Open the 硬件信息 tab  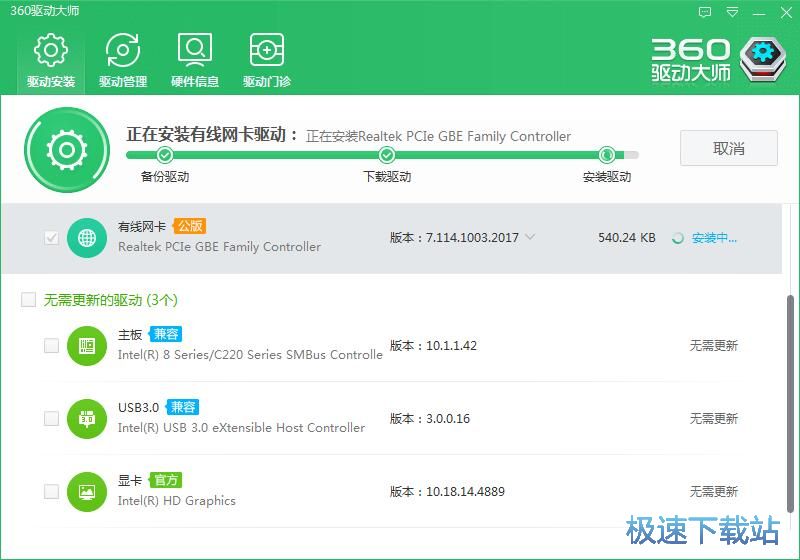point(195,60)
